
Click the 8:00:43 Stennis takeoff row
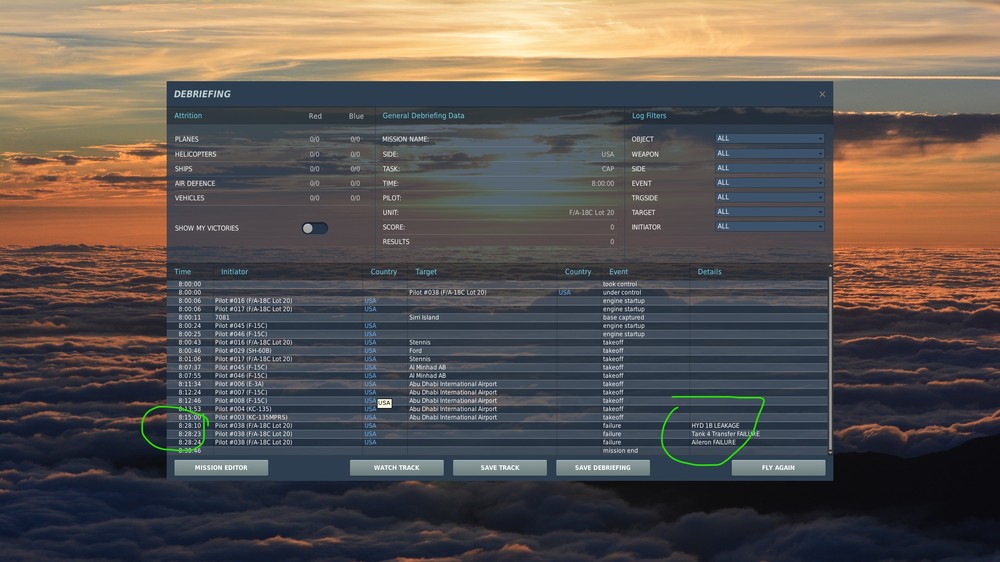[x=499, y=342]
